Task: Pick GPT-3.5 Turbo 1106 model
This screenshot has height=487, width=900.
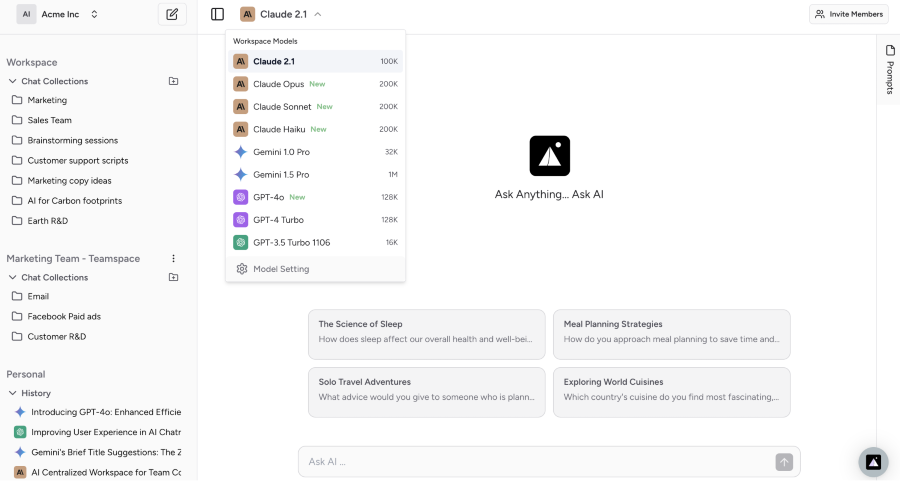Action: click(x=315, y=242)
